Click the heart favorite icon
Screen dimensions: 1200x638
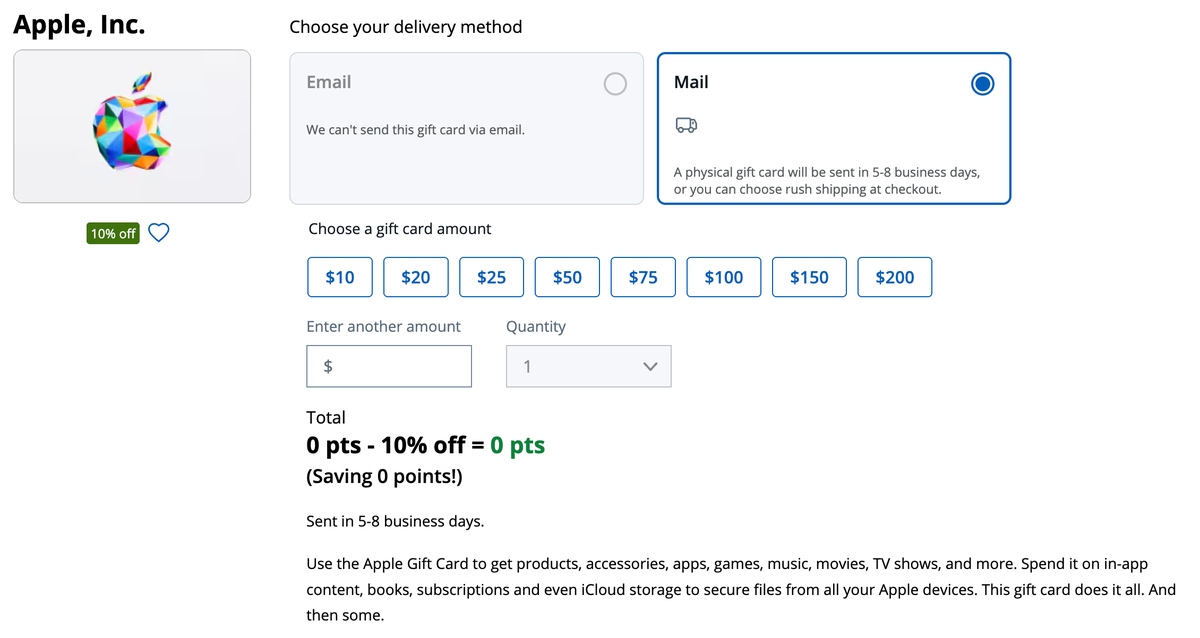[x=159, y=233]
